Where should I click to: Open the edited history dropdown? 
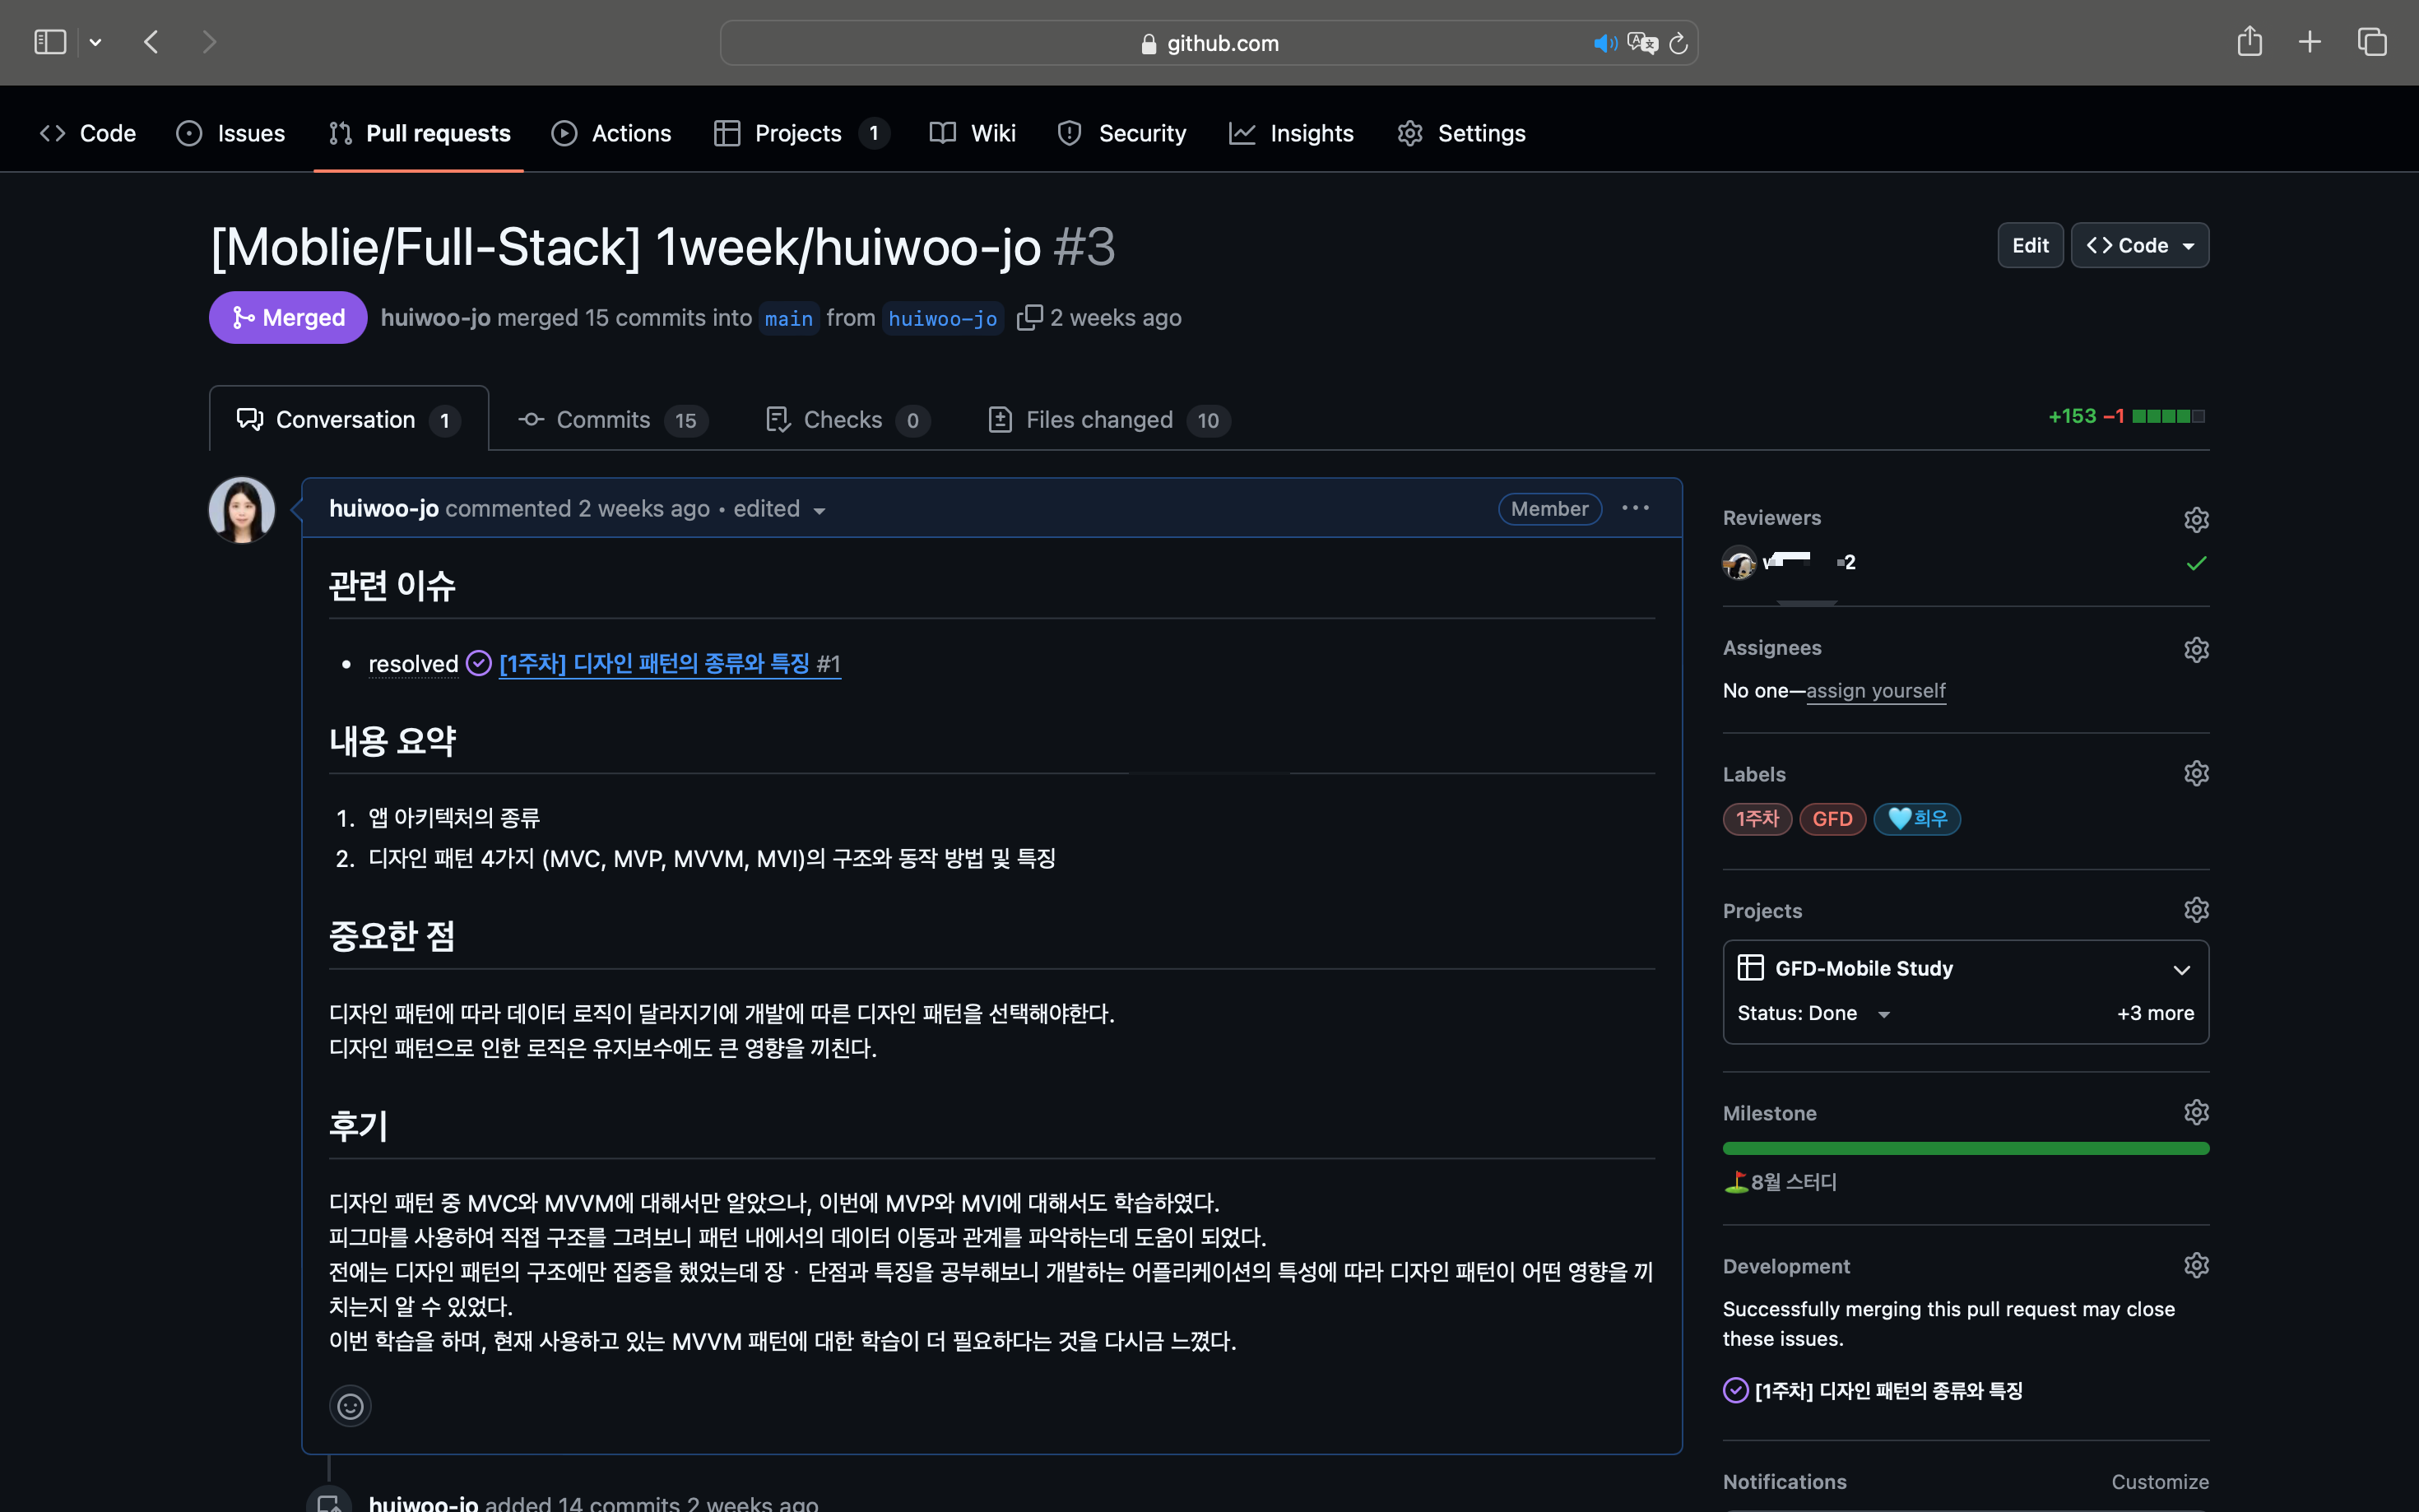pyautogui.click(x=779, y=509)
